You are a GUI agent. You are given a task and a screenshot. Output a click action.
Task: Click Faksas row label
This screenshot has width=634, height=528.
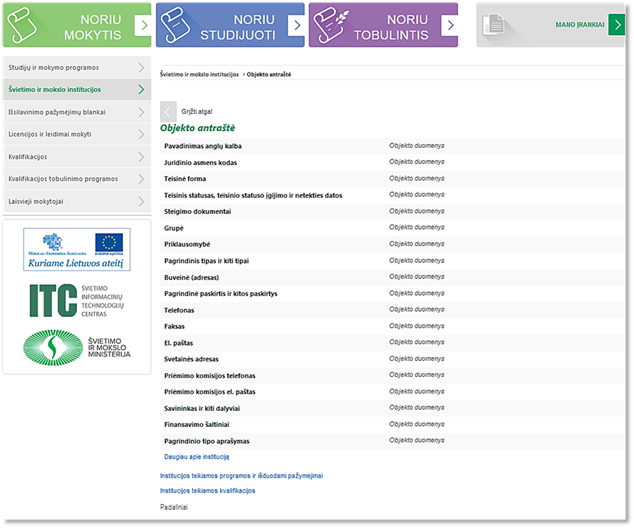click(174, 326)
